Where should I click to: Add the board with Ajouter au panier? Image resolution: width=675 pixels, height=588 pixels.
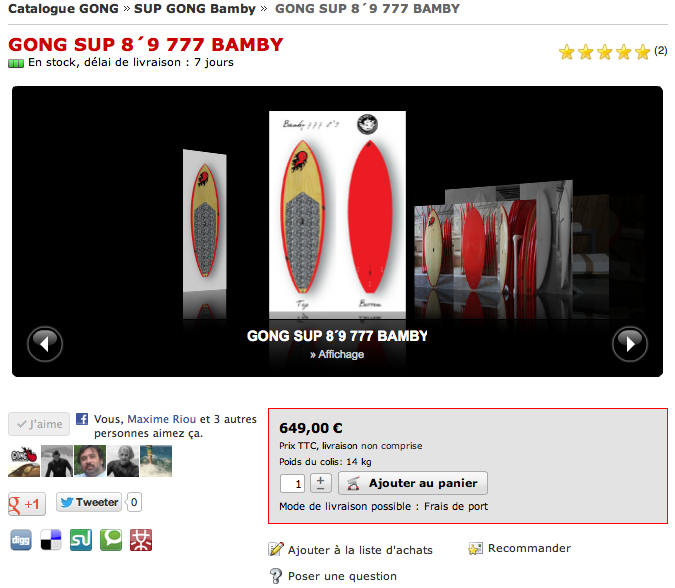click(x=413, y=483)
